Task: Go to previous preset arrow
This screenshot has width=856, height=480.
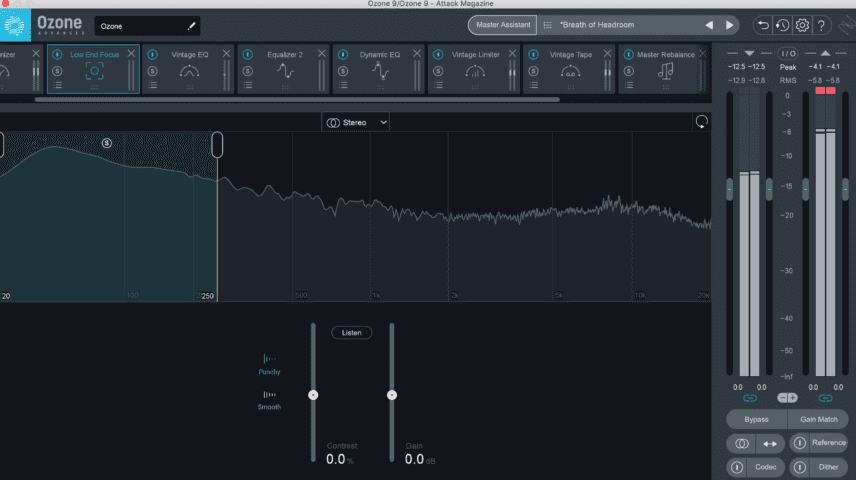Action: point(709,25)
